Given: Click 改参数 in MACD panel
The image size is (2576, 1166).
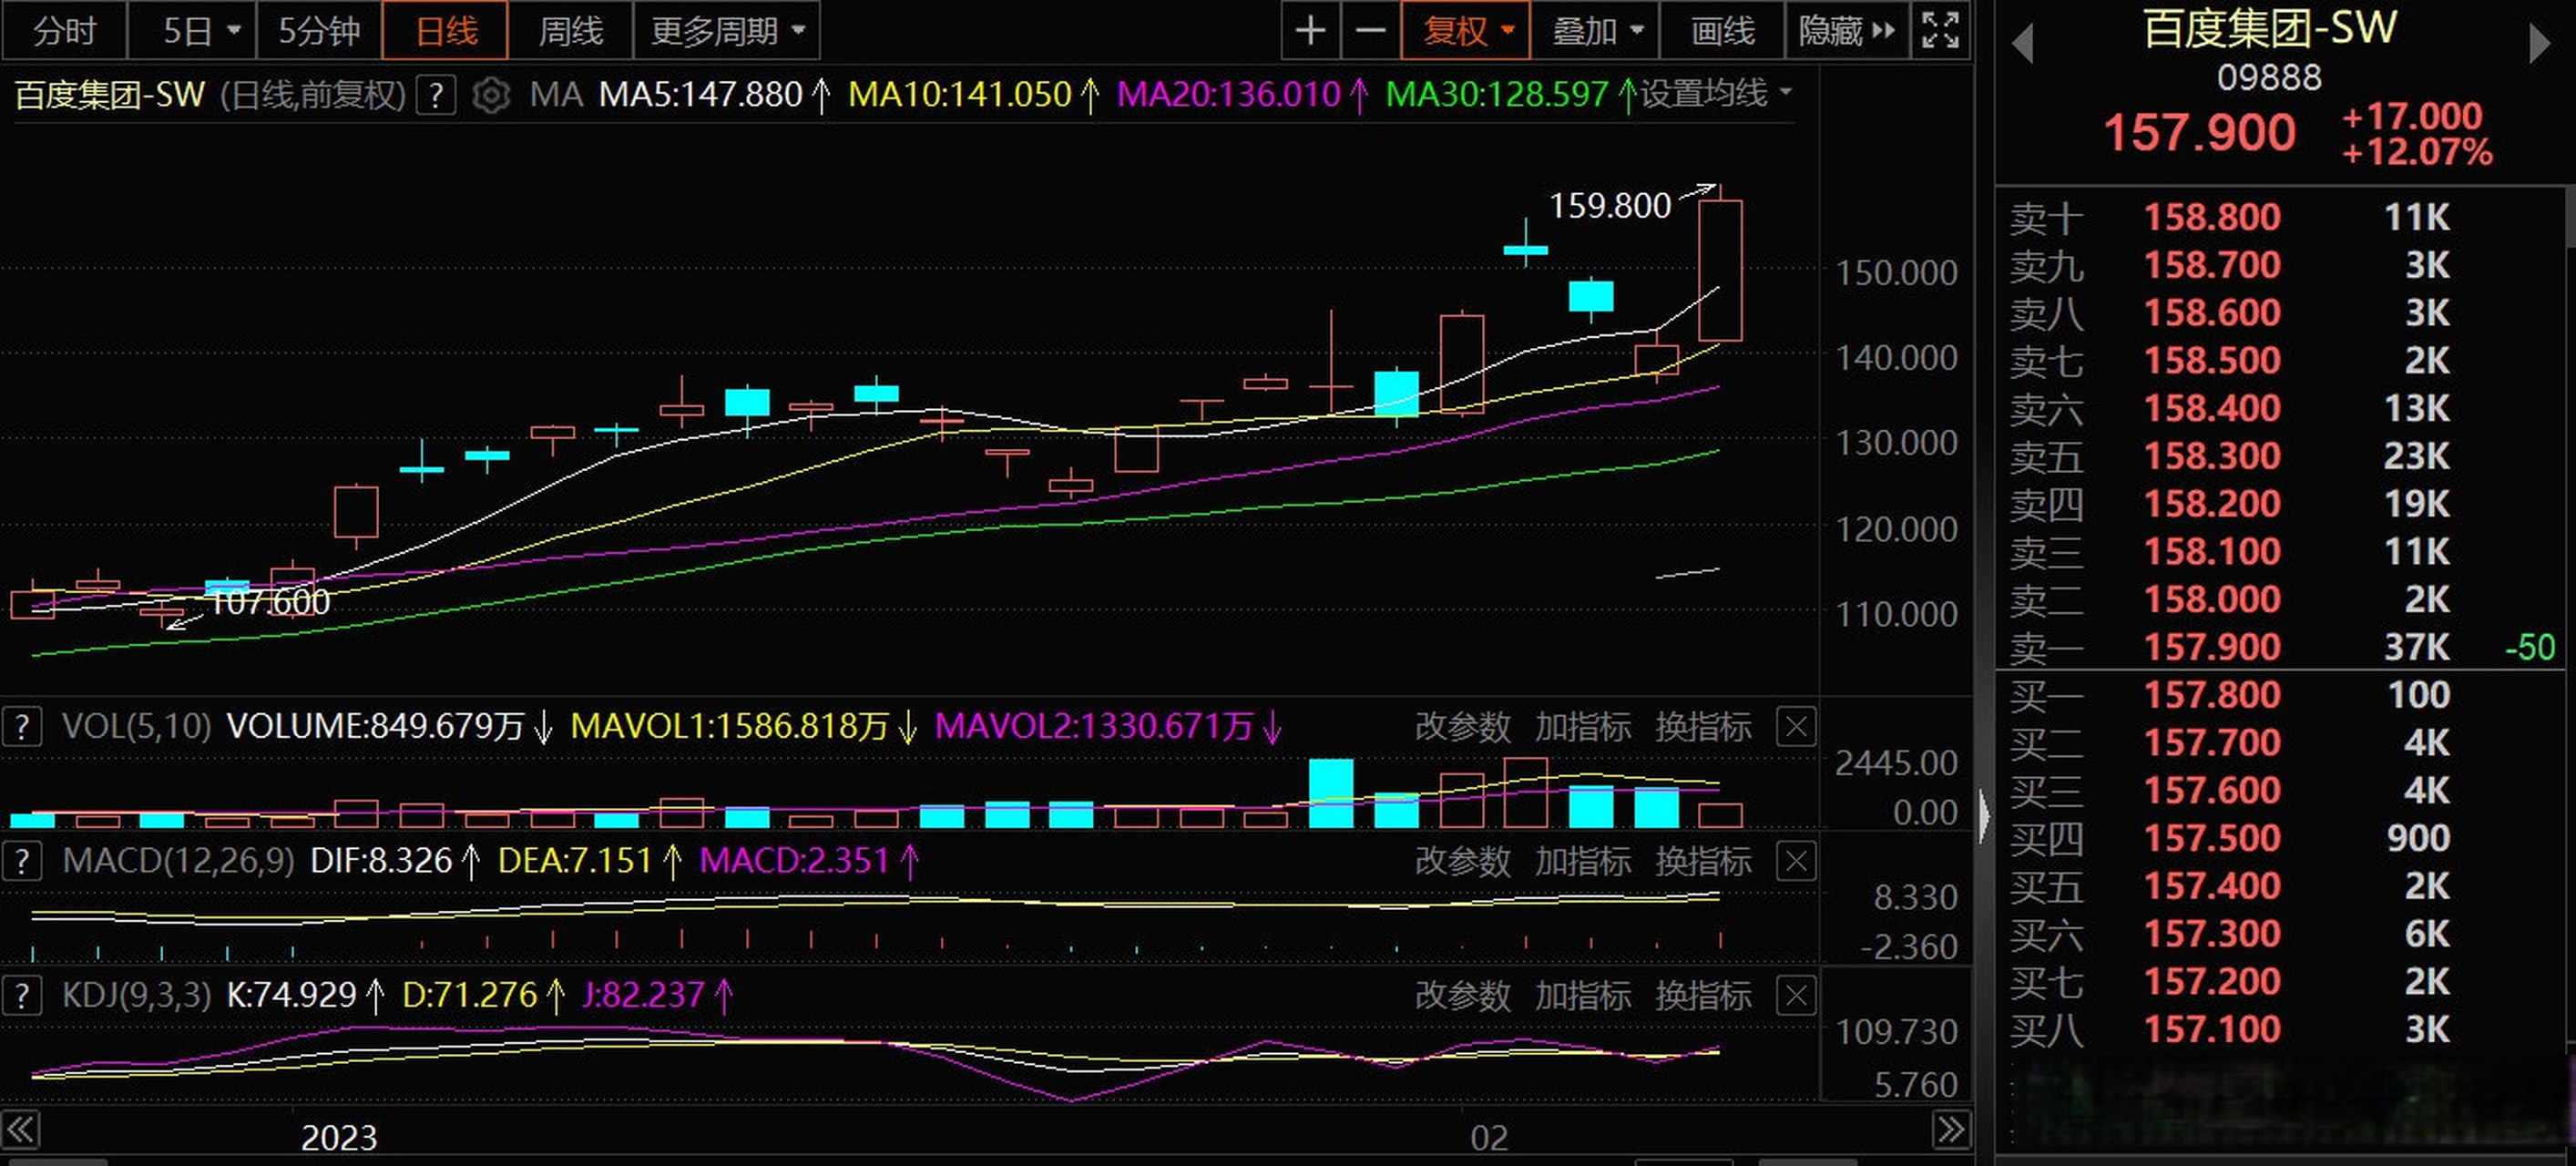Looking at the screenshot, I should click(1463, 861).
